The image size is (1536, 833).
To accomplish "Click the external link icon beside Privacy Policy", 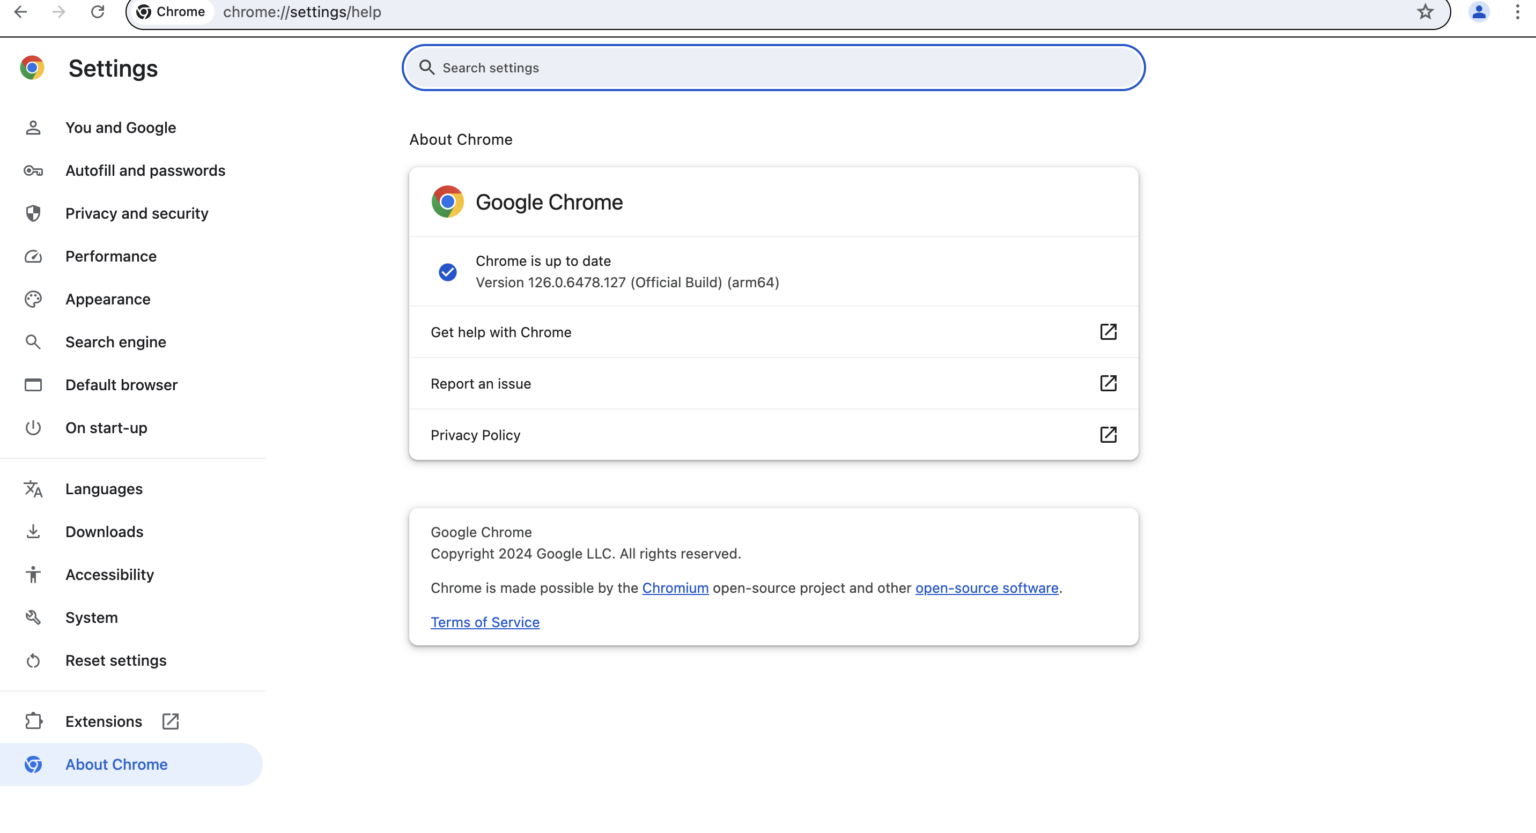I will pos(1108,435).
